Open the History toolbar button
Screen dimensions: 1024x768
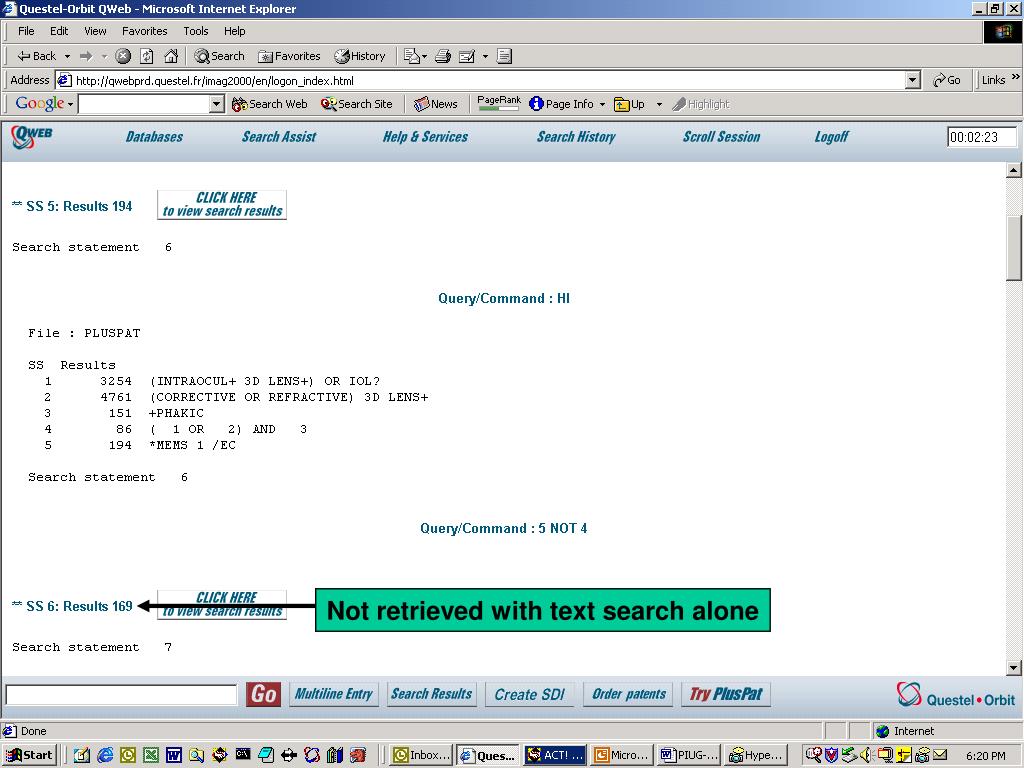(360, 56)
